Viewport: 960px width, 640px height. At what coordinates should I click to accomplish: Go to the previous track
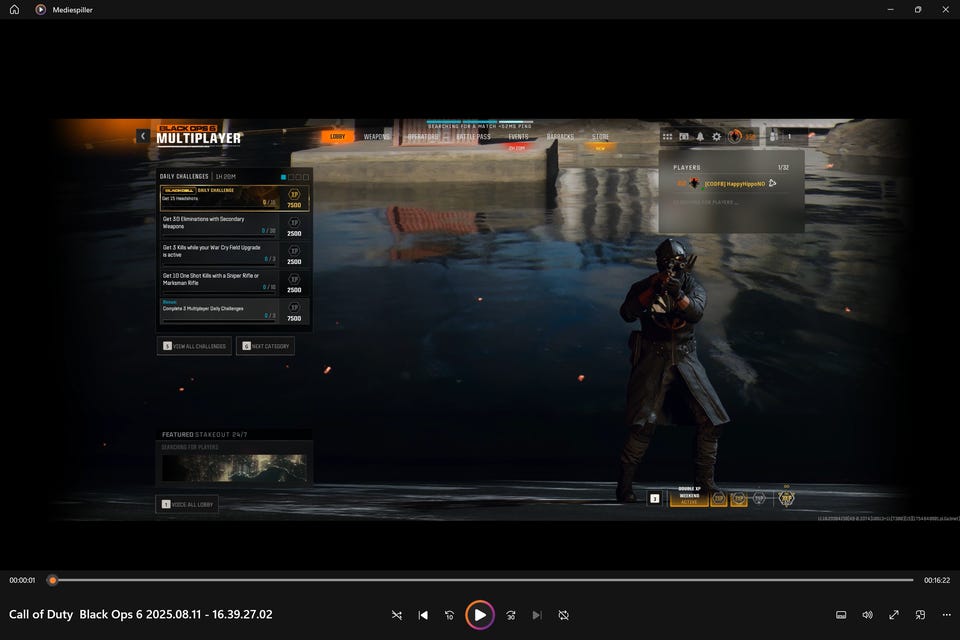(x=423, y=615)
